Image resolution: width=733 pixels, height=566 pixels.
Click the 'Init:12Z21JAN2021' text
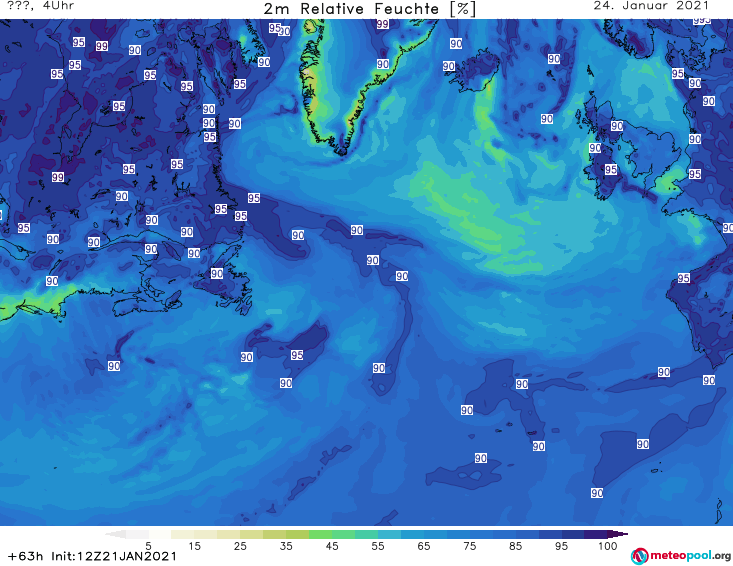click(x=114, y=556)
